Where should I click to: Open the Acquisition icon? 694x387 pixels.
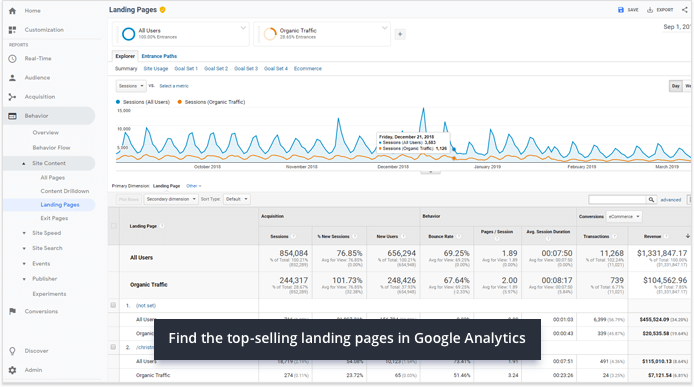pyautogui.click(x=12, y=97)
